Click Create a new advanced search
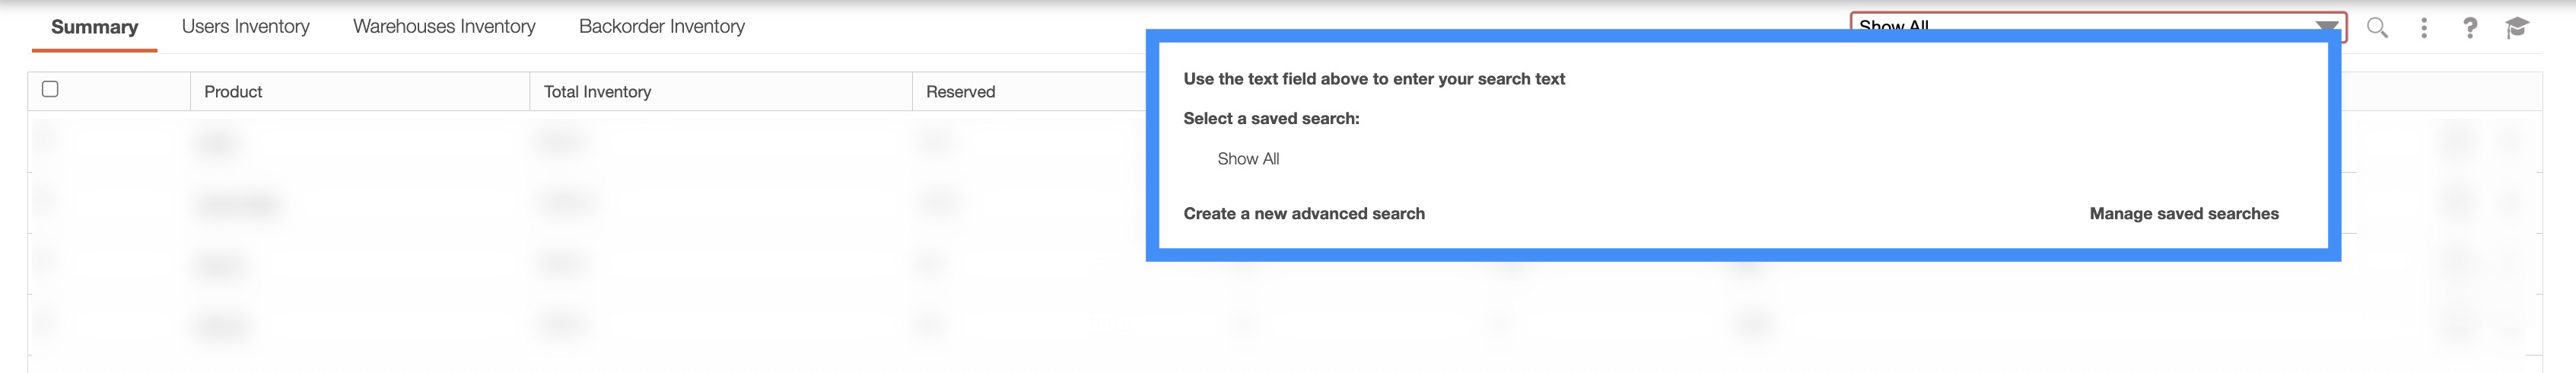Image resolution: width=2576 pixels, height=373 pixels. (1303, 214)
